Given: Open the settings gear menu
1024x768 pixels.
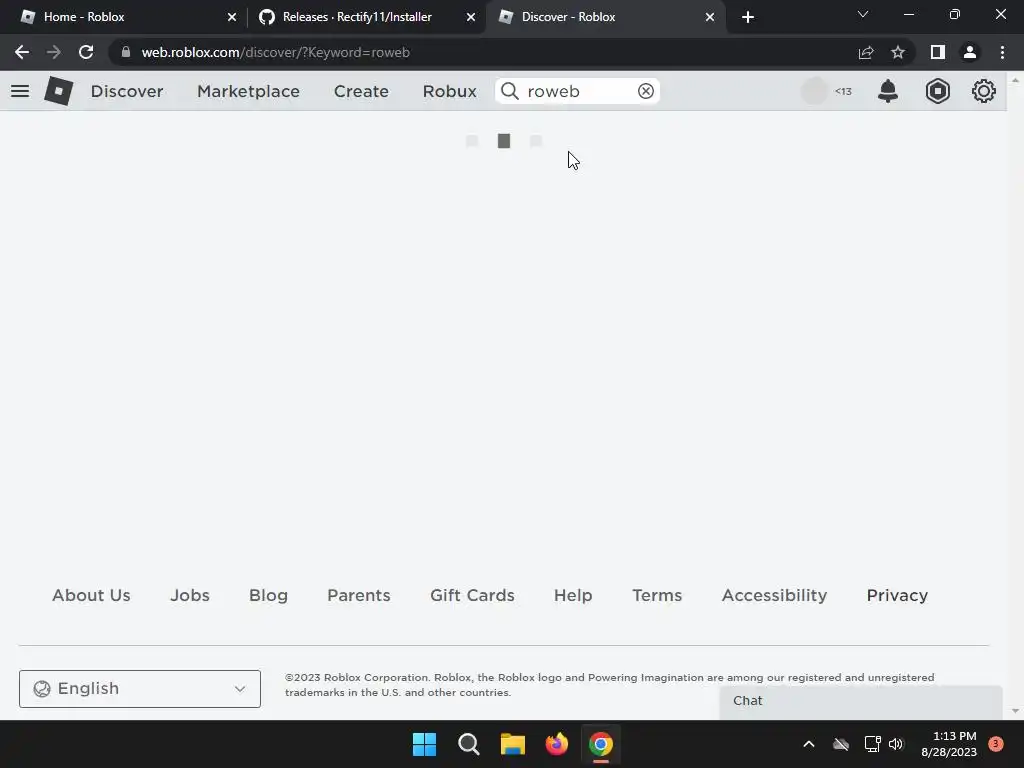Looking at the screenshot, I should [984, 91].
